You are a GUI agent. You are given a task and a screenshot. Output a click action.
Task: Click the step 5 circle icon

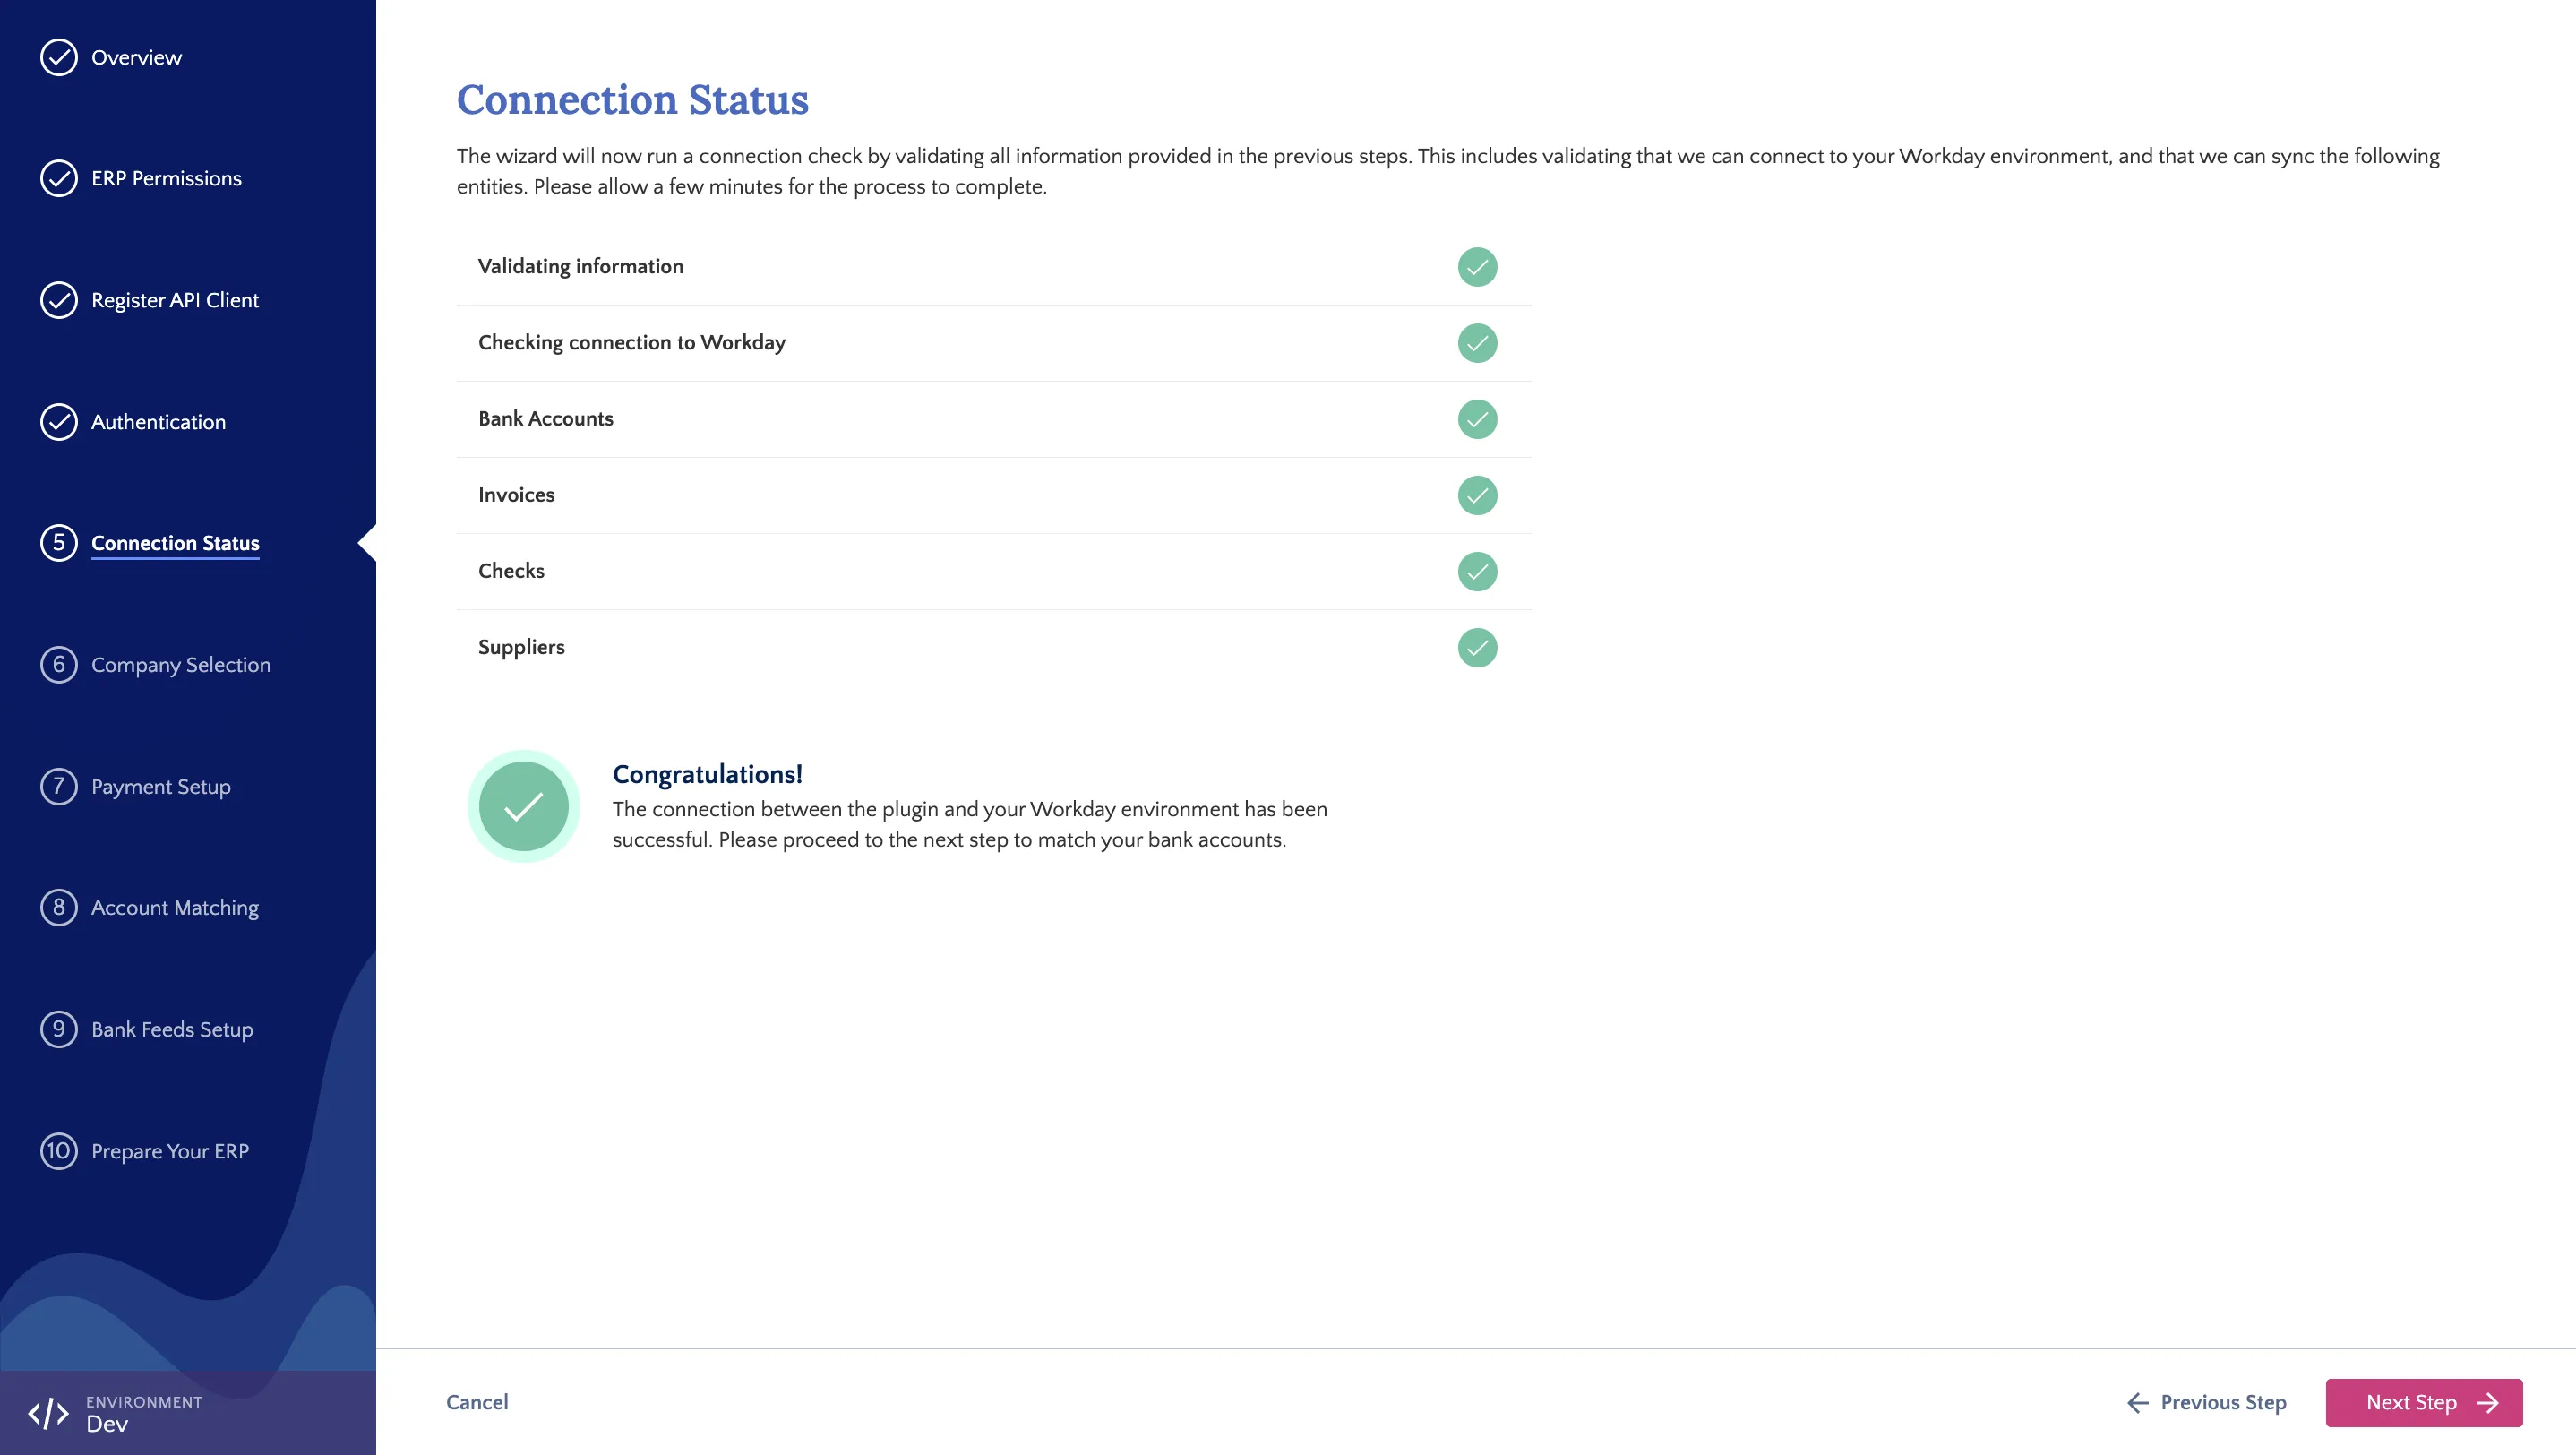(59, 543)
